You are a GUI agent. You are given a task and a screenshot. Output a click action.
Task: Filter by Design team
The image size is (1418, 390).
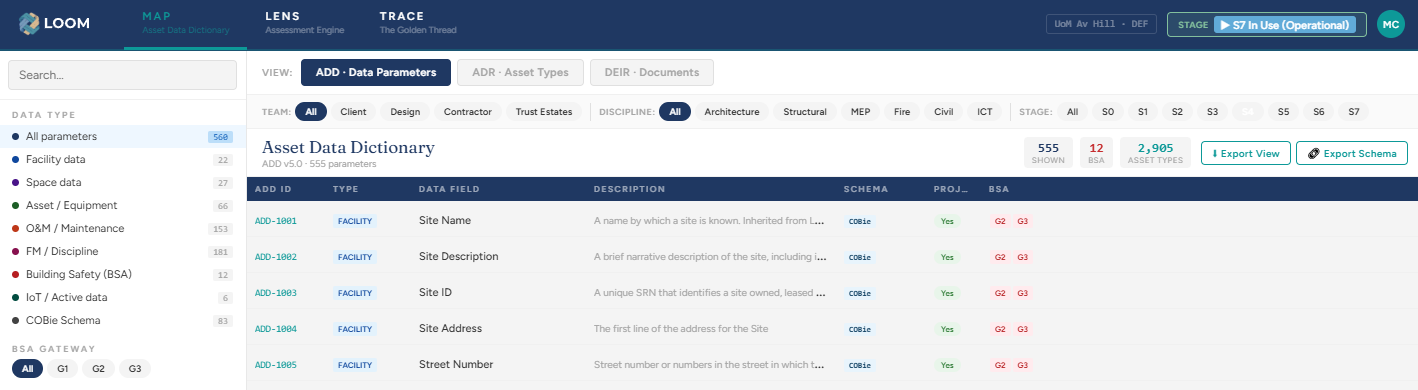tap(405, 112)
